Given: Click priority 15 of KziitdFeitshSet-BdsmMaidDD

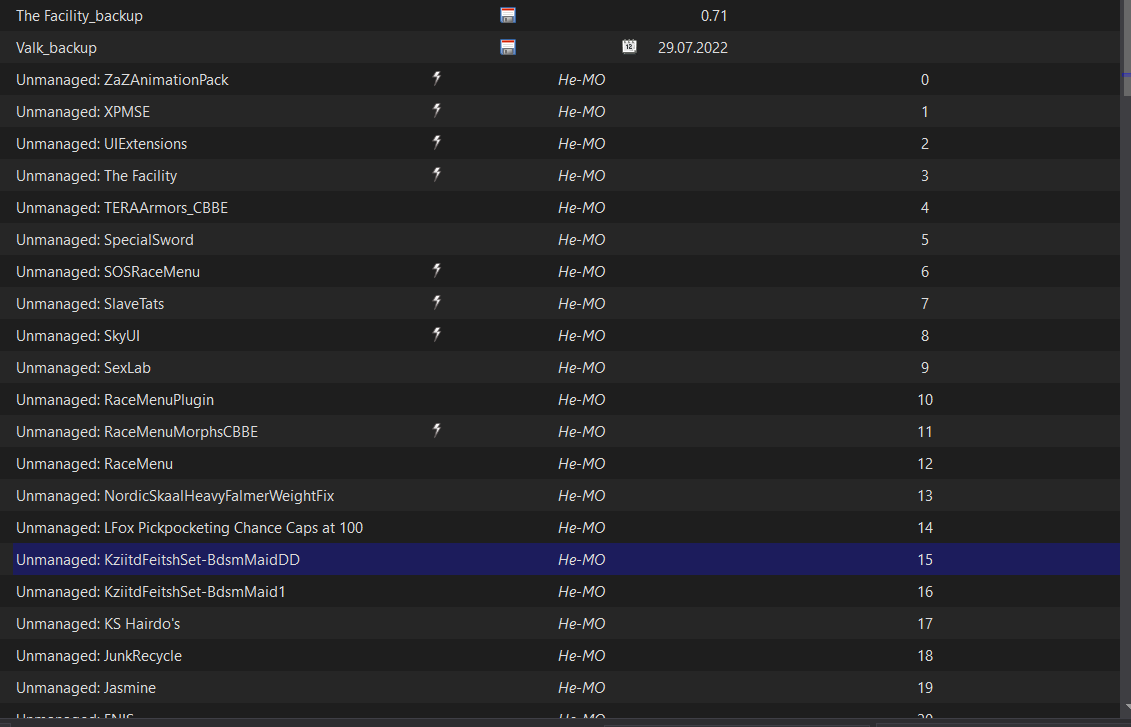Looking at the screenshot, I should [x=925, y=560].
